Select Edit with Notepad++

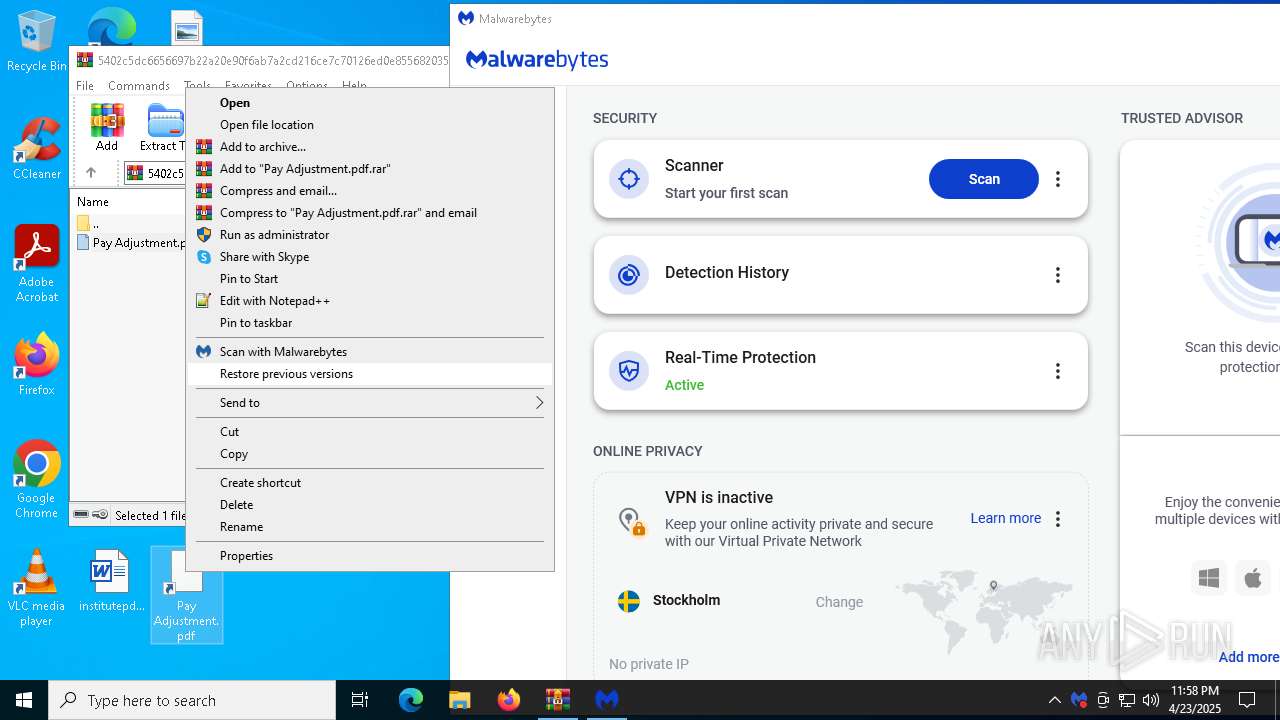tap(370, 301)
